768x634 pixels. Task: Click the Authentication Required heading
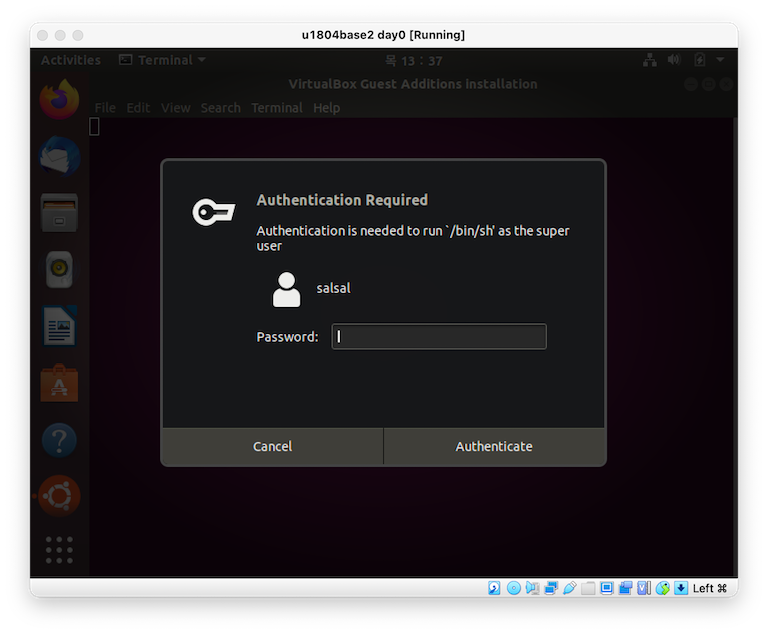click(342, 200)
